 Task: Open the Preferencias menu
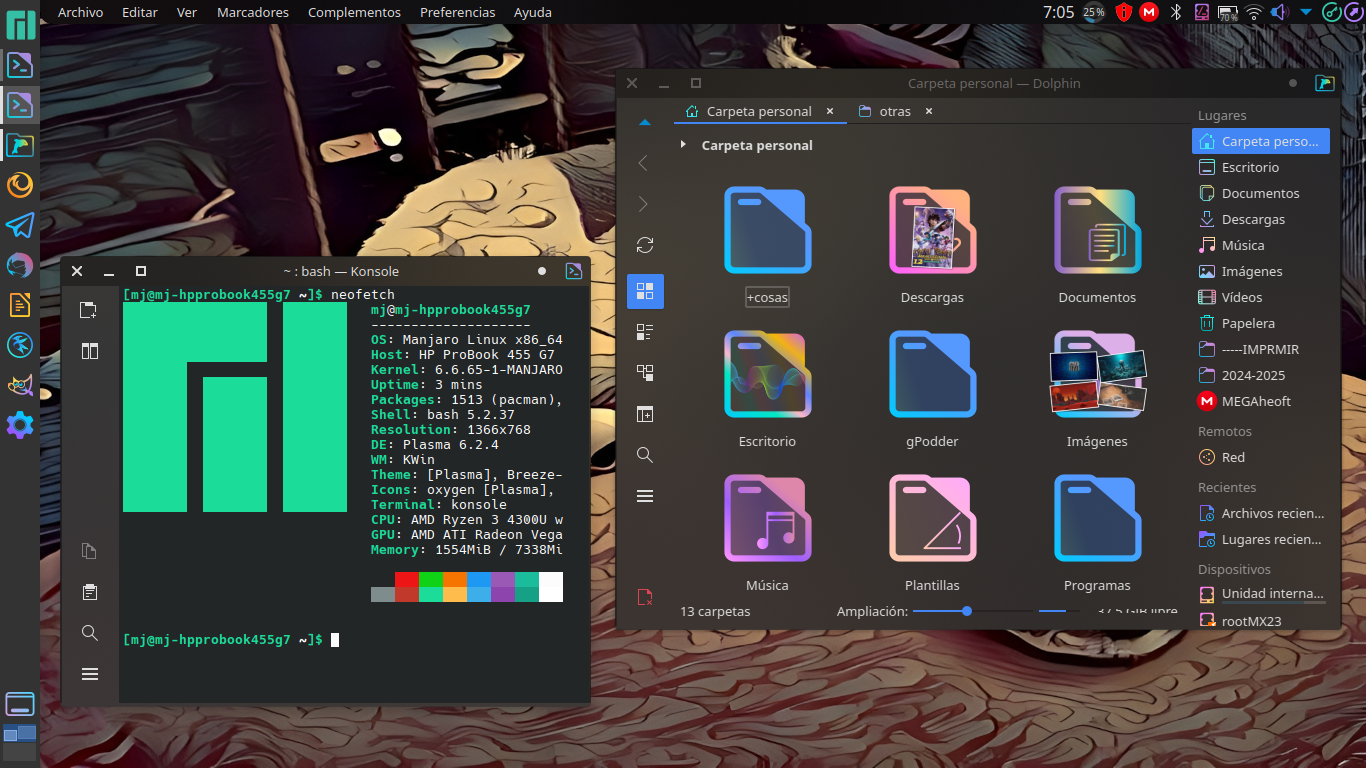pos(457,12)
